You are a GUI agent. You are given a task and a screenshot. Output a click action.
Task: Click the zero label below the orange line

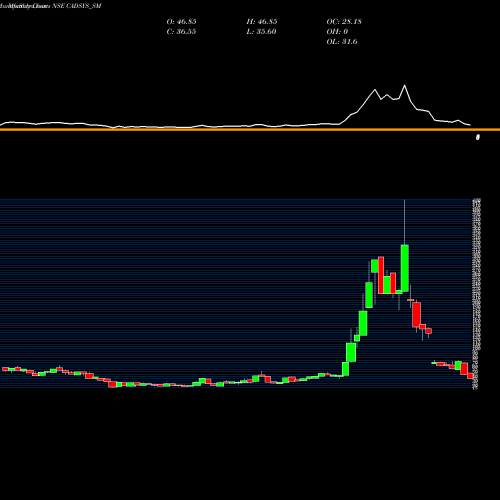(478, 137)
